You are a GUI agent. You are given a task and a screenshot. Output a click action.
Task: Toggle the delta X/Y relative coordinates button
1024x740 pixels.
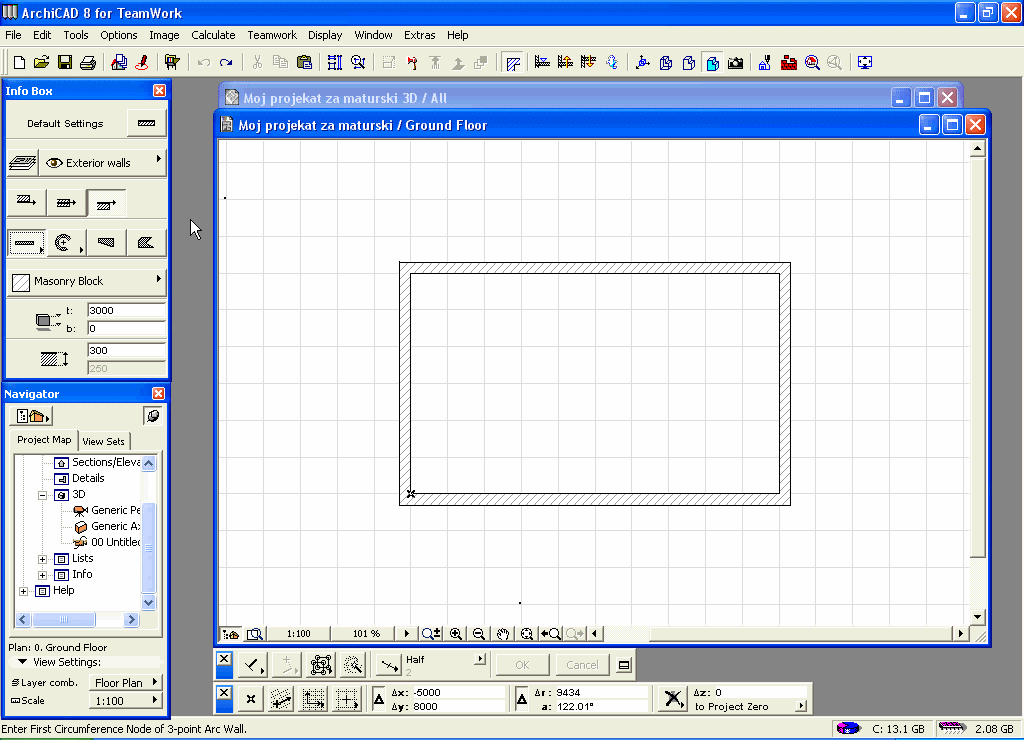point(380,699)
